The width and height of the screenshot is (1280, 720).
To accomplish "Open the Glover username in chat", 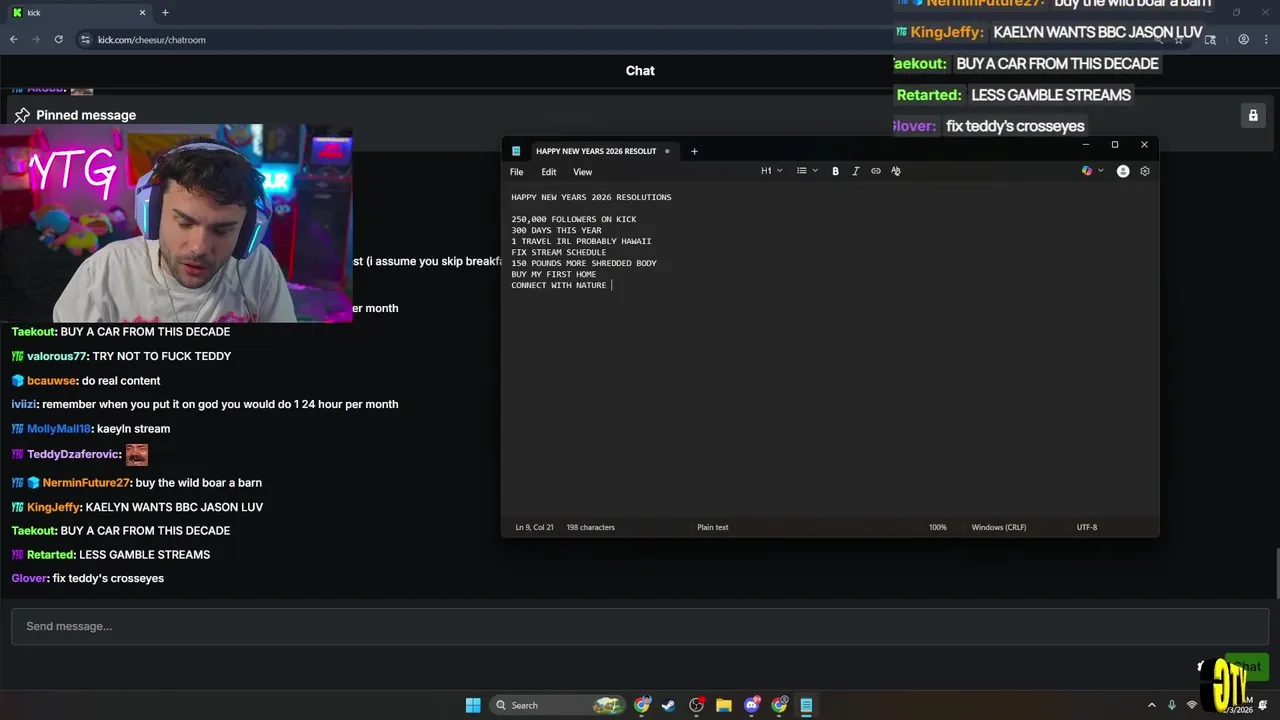I will point(29,579).
